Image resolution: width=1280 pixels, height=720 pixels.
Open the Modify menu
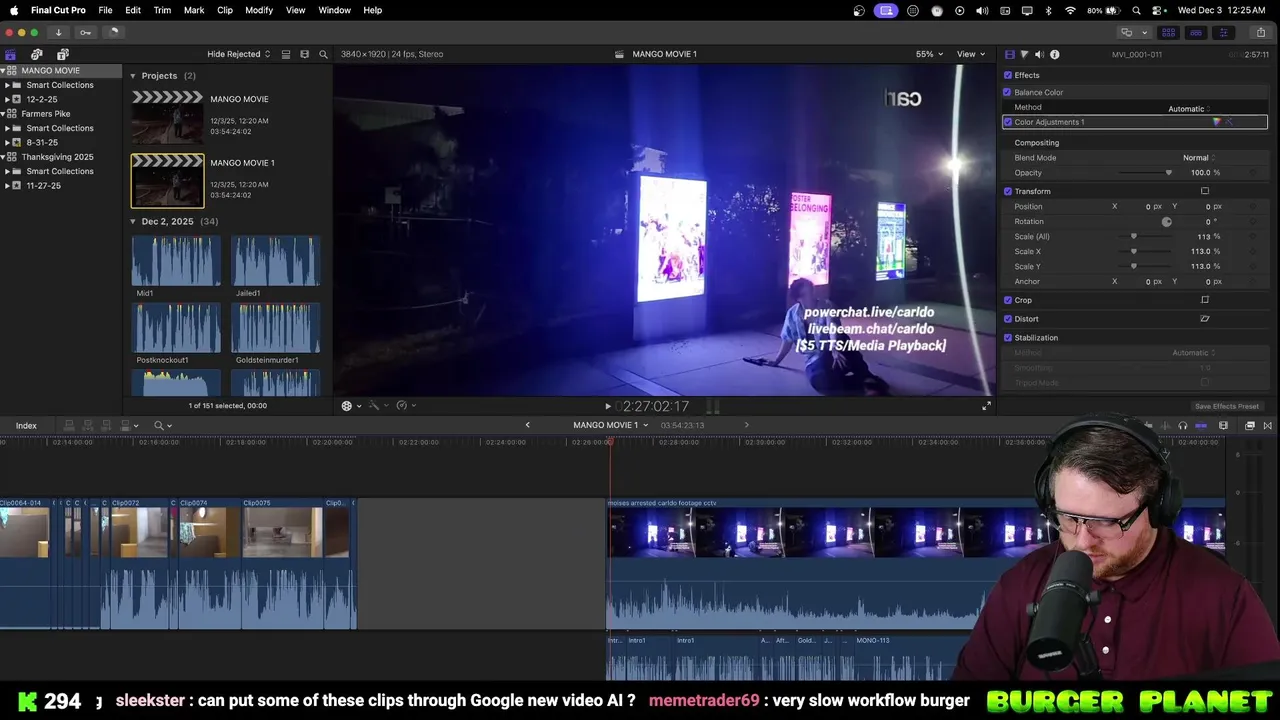(259, 10)
